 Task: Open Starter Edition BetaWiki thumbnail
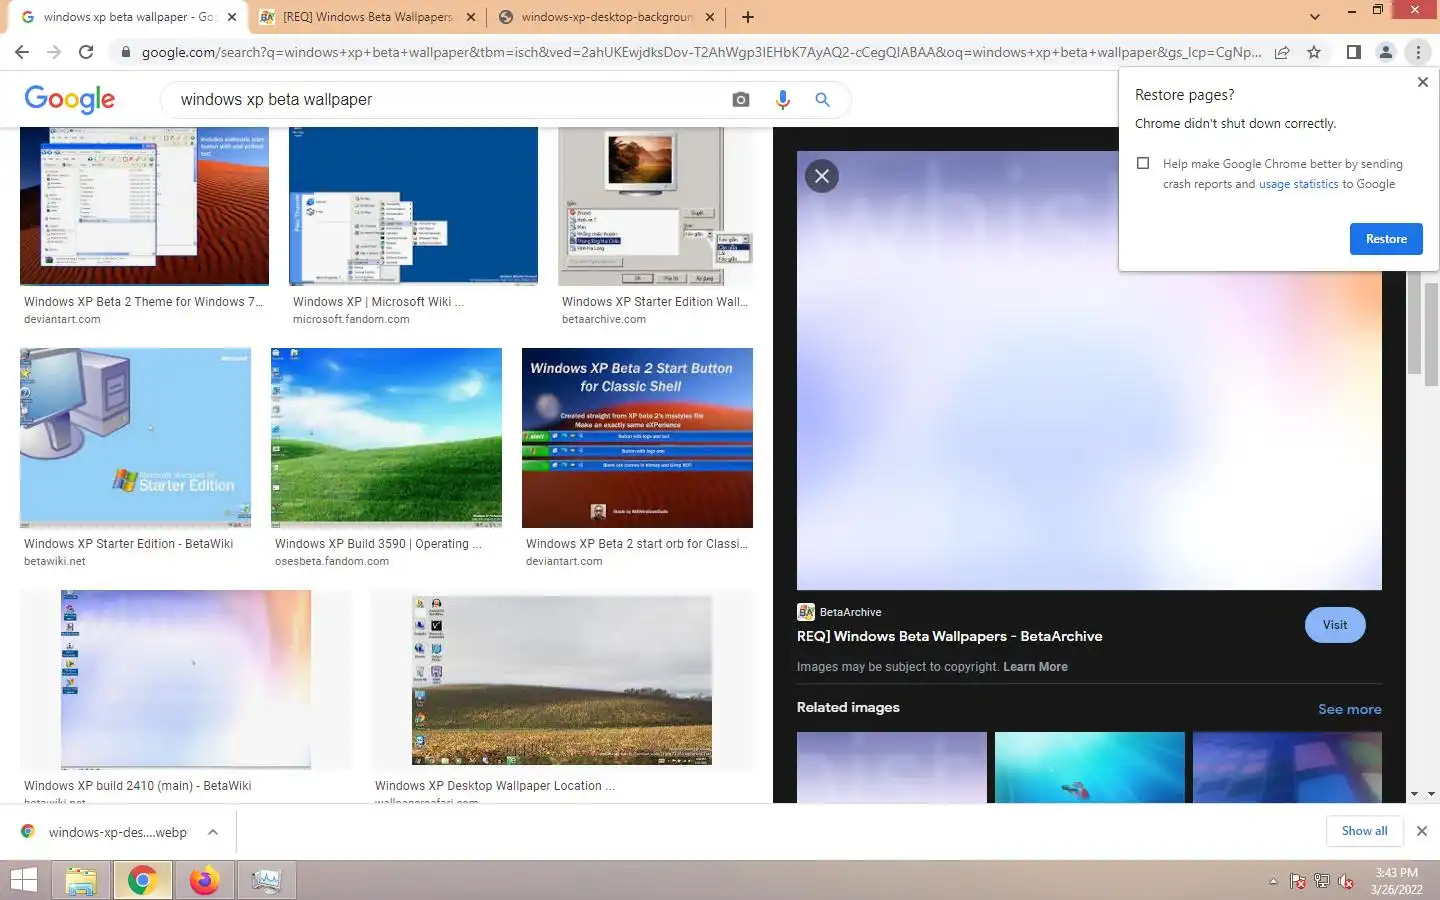pos(135,438)
